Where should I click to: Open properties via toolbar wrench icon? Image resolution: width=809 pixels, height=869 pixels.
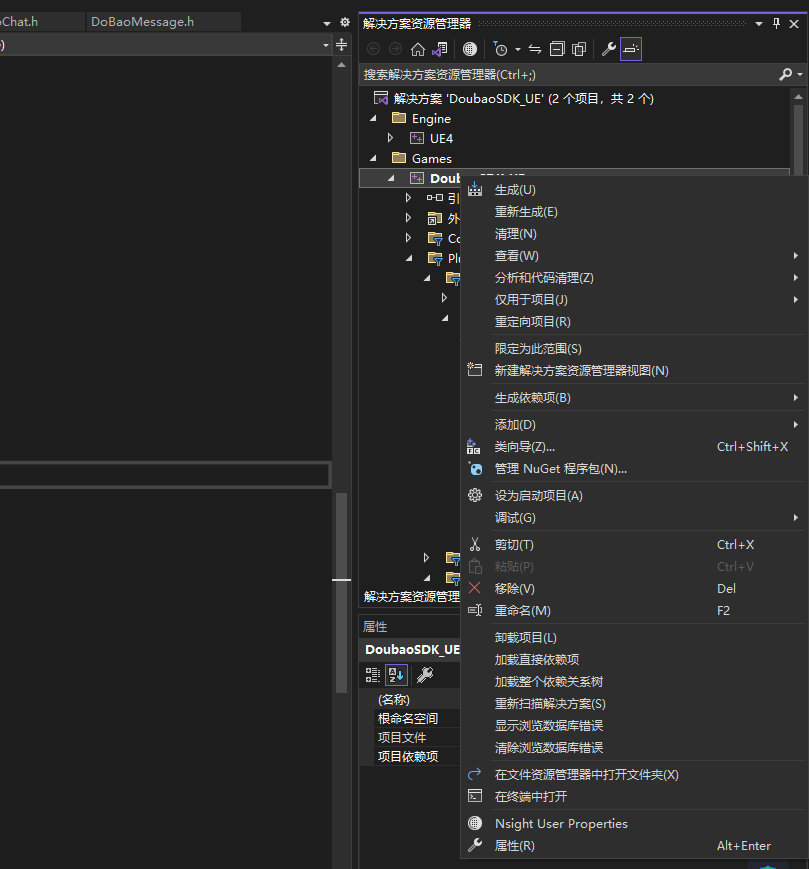coord(608,49)
